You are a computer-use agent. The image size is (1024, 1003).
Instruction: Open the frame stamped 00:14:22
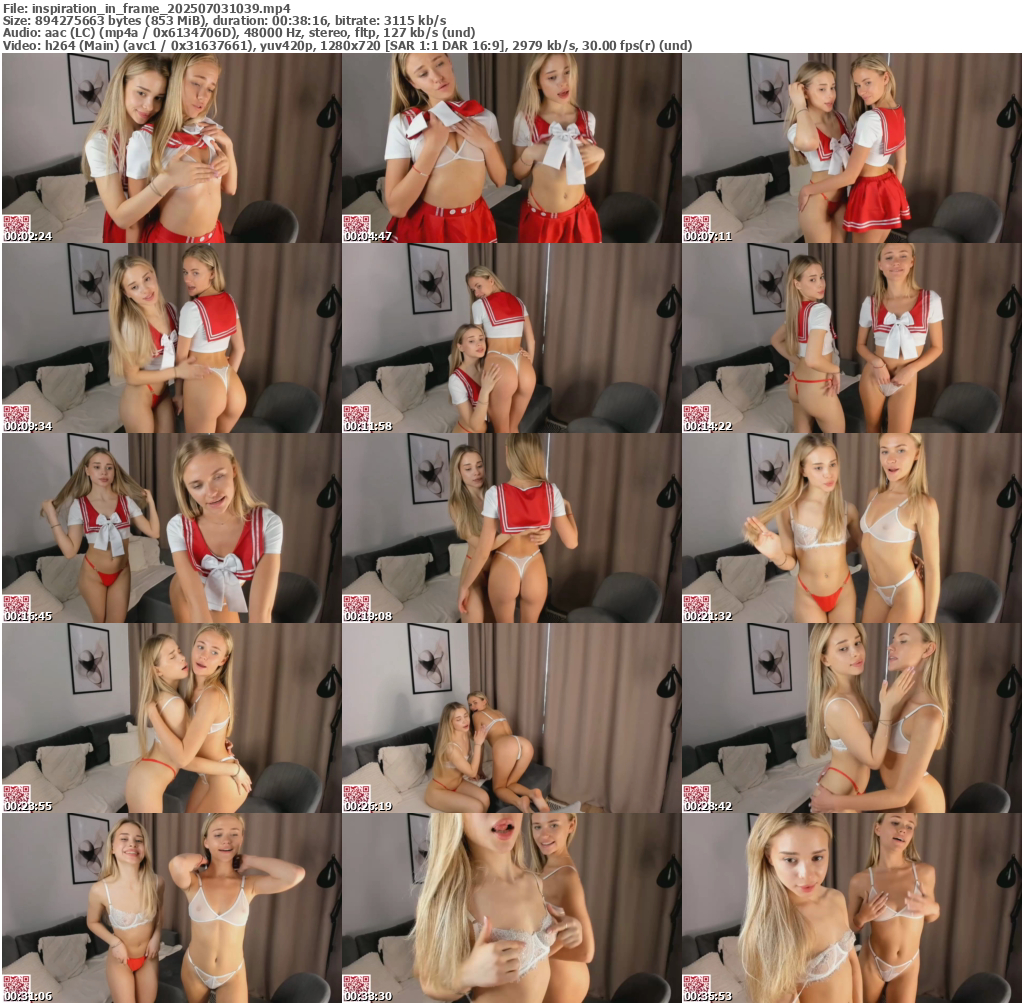[x=852, y=338]
